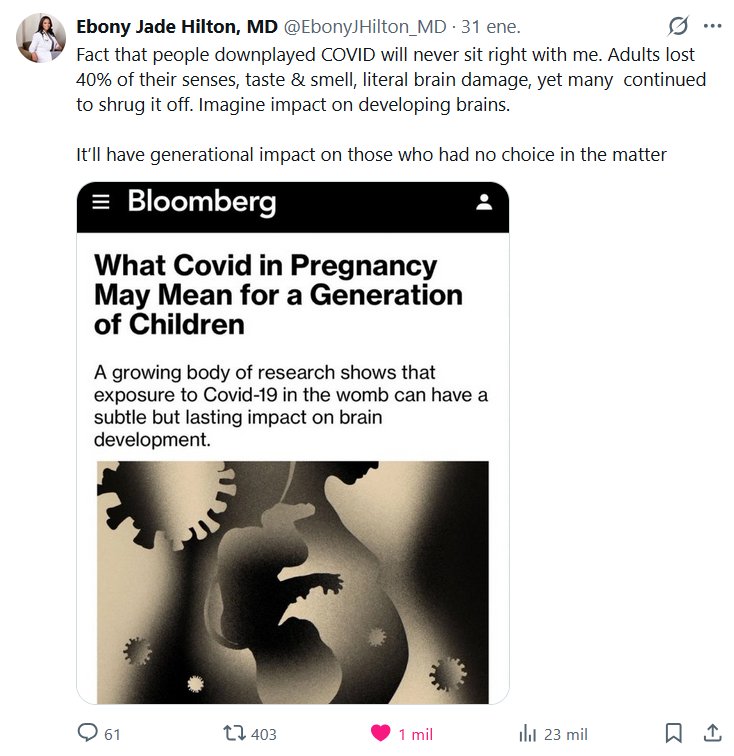This screenshot has width=734, height=756.
Task: Reply to the post using the comment icon
Action: (88, 733)
